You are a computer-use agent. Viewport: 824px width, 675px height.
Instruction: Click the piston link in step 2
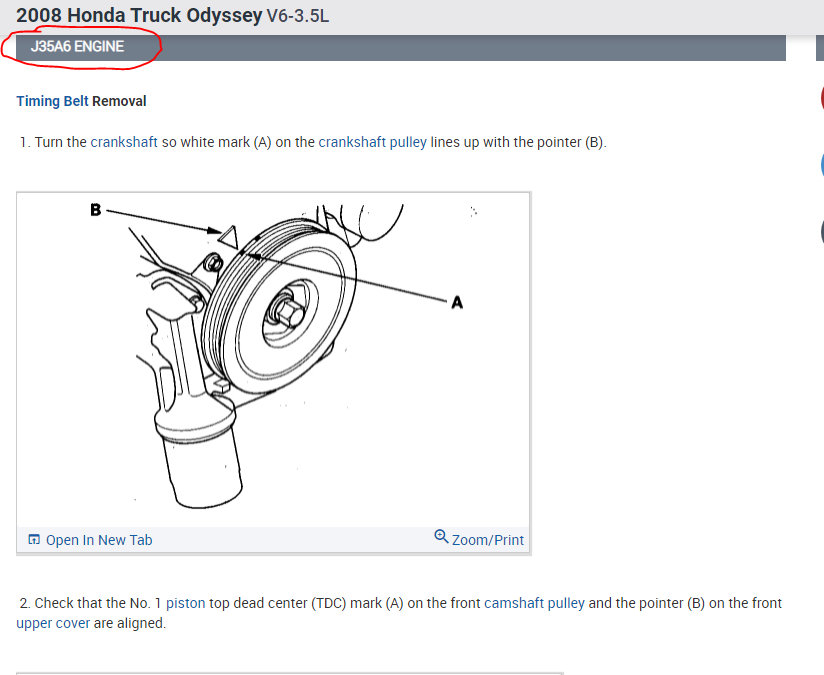pos(186,603)
